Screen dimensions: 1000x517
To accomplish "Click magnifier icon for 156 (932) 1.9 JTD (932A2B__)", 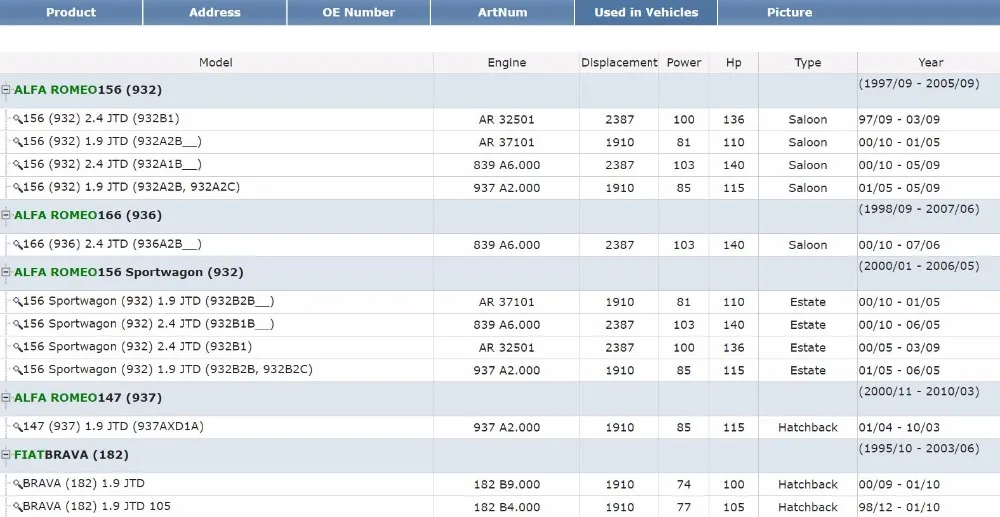I will click(x=17, y=142).
